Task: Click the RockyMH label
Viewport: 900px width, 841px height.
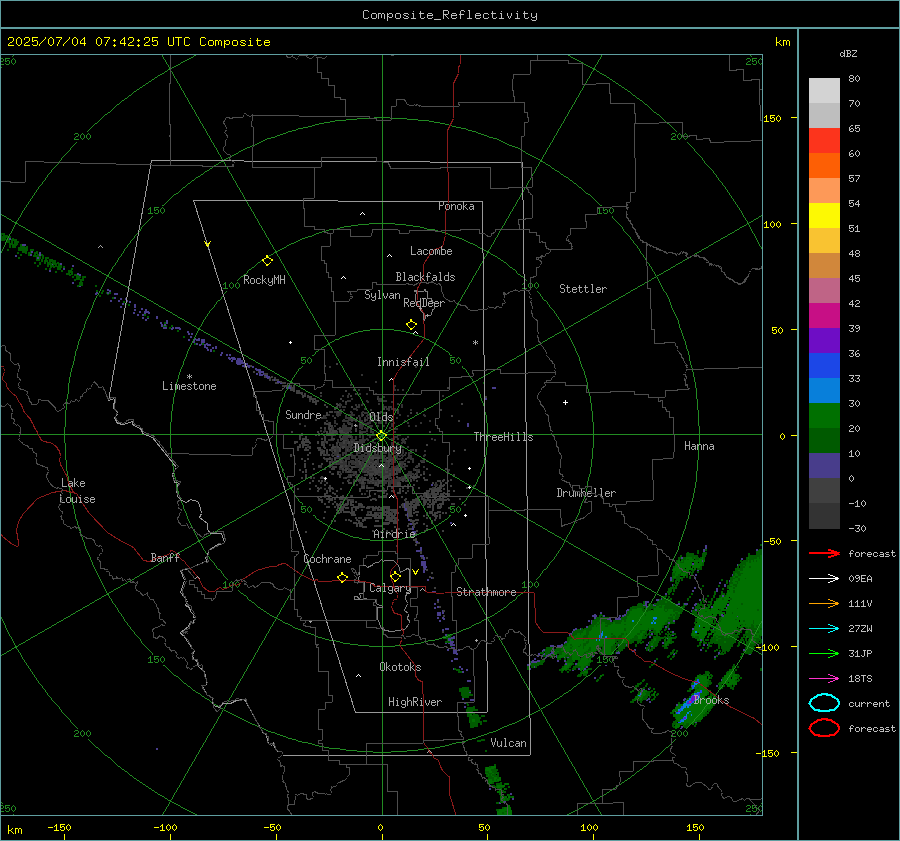Action: (264, 280)
